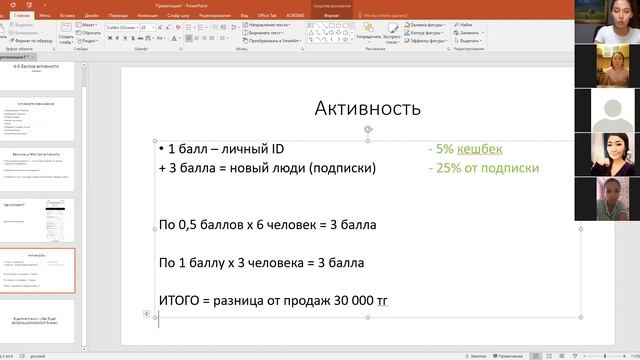Screen dimensions: 640x360
Task: Click the zoom slider handle in status bar
Action: click(x=605, y=356)
